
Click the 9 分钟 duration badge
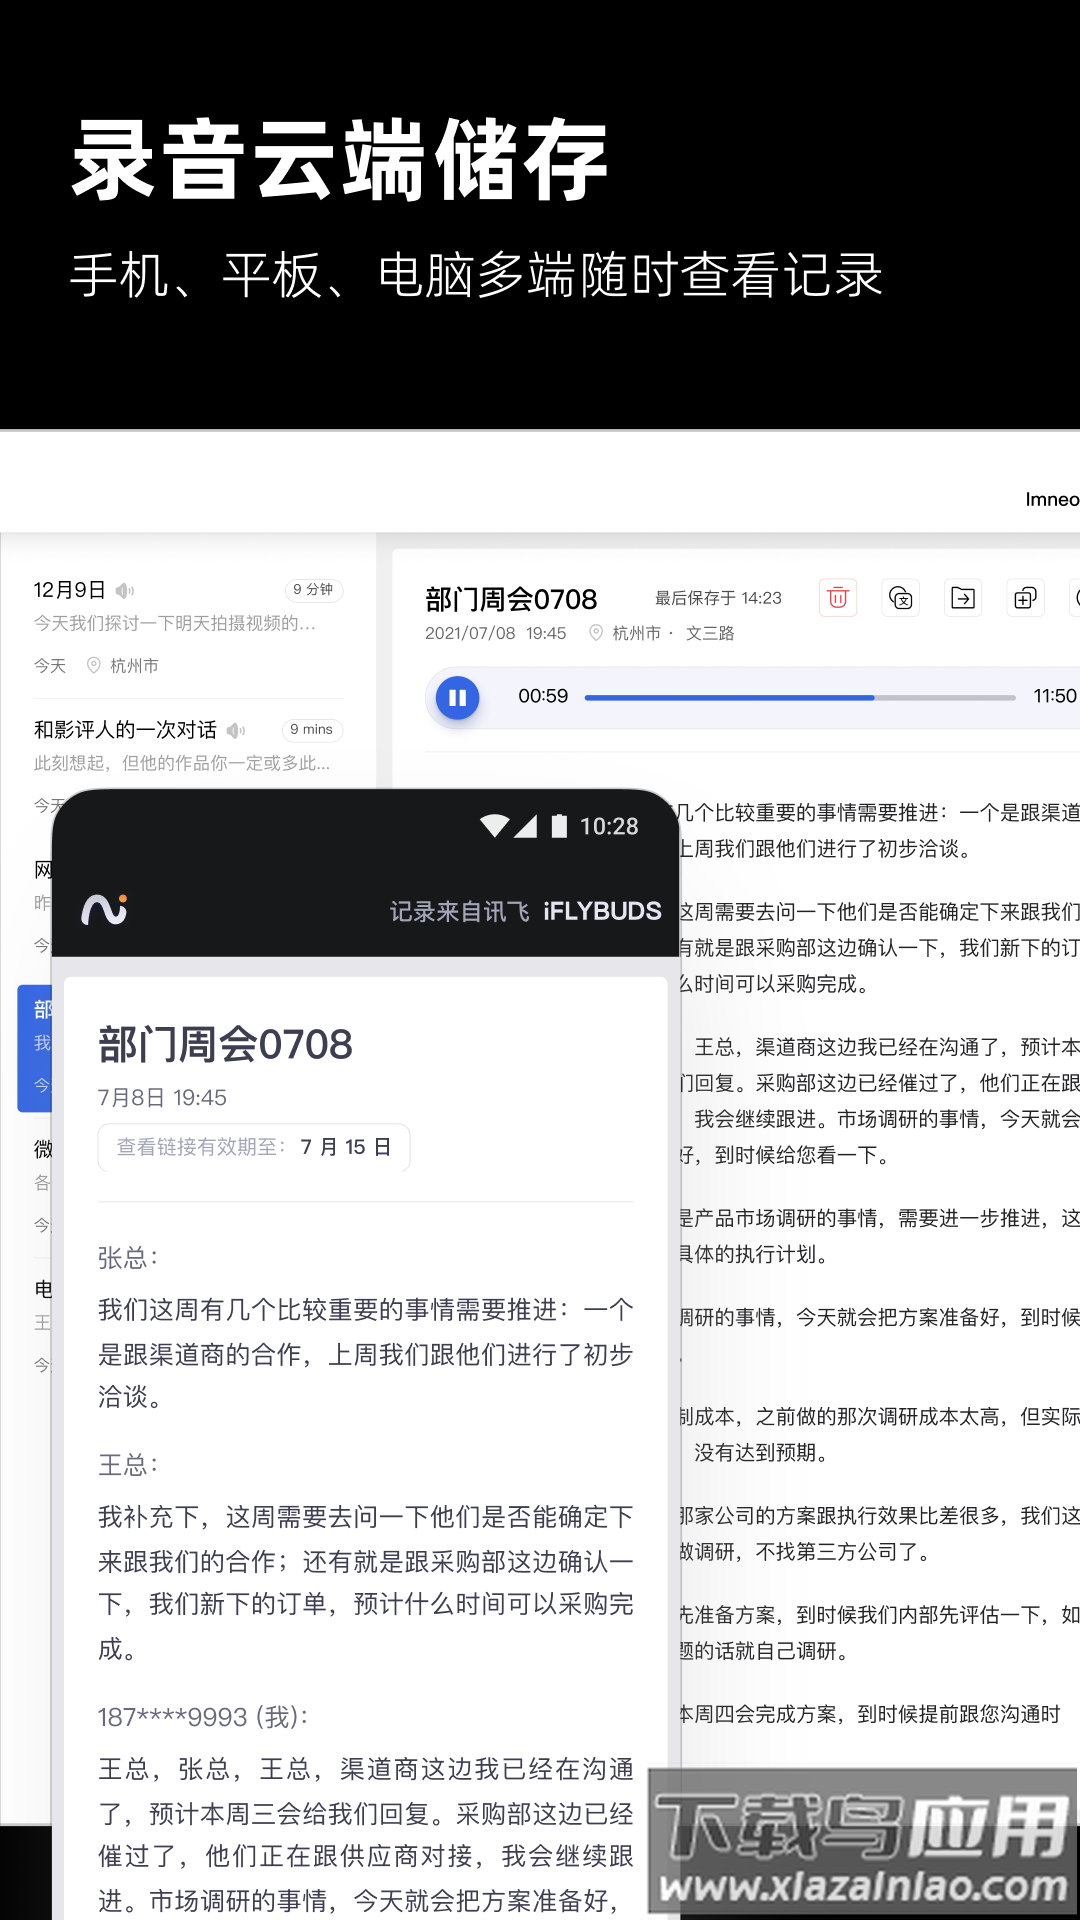coord(313,590)
